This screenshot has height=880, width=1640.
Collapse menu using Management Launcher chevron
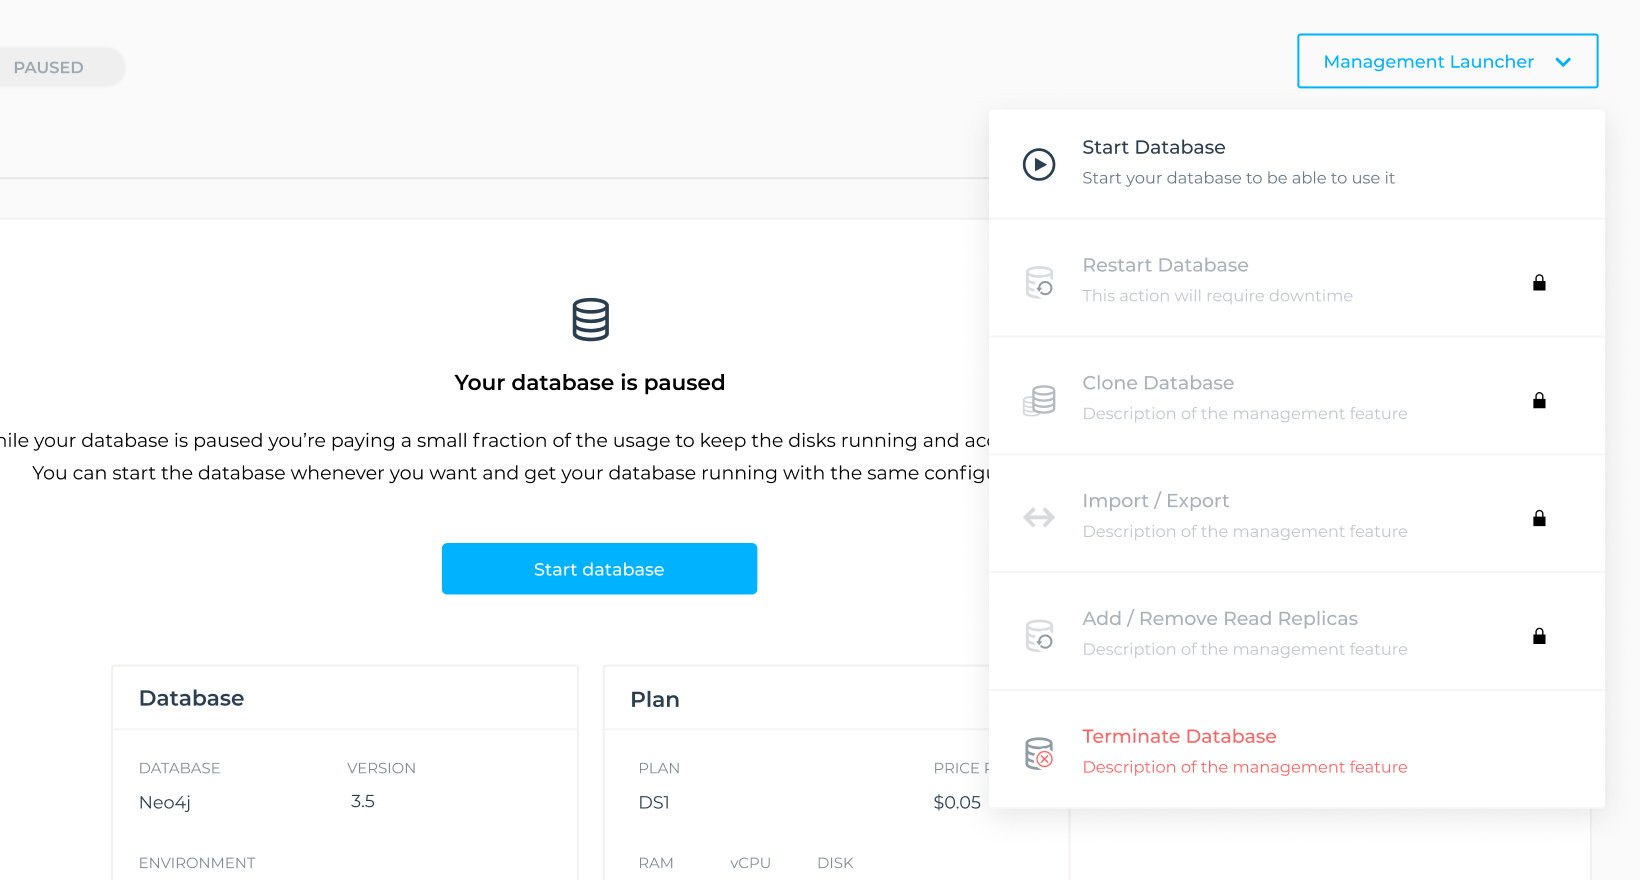[1563, 62]
